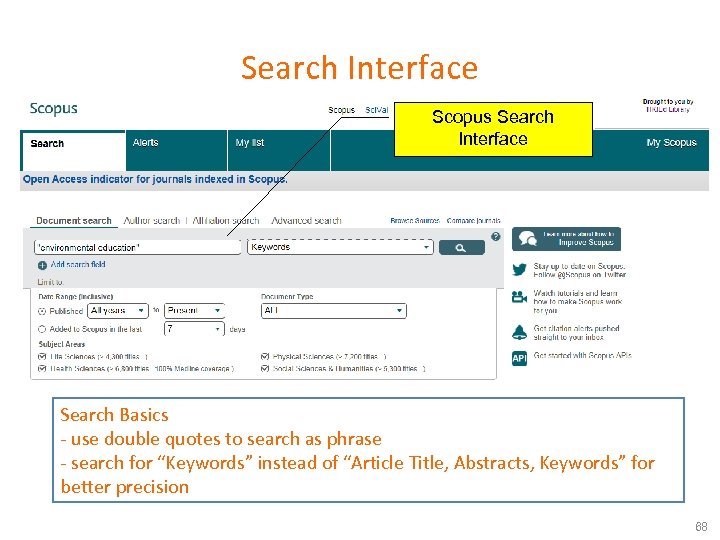Click the Brought to you by library text
The image size is (720, 540).
coord(668,106)
